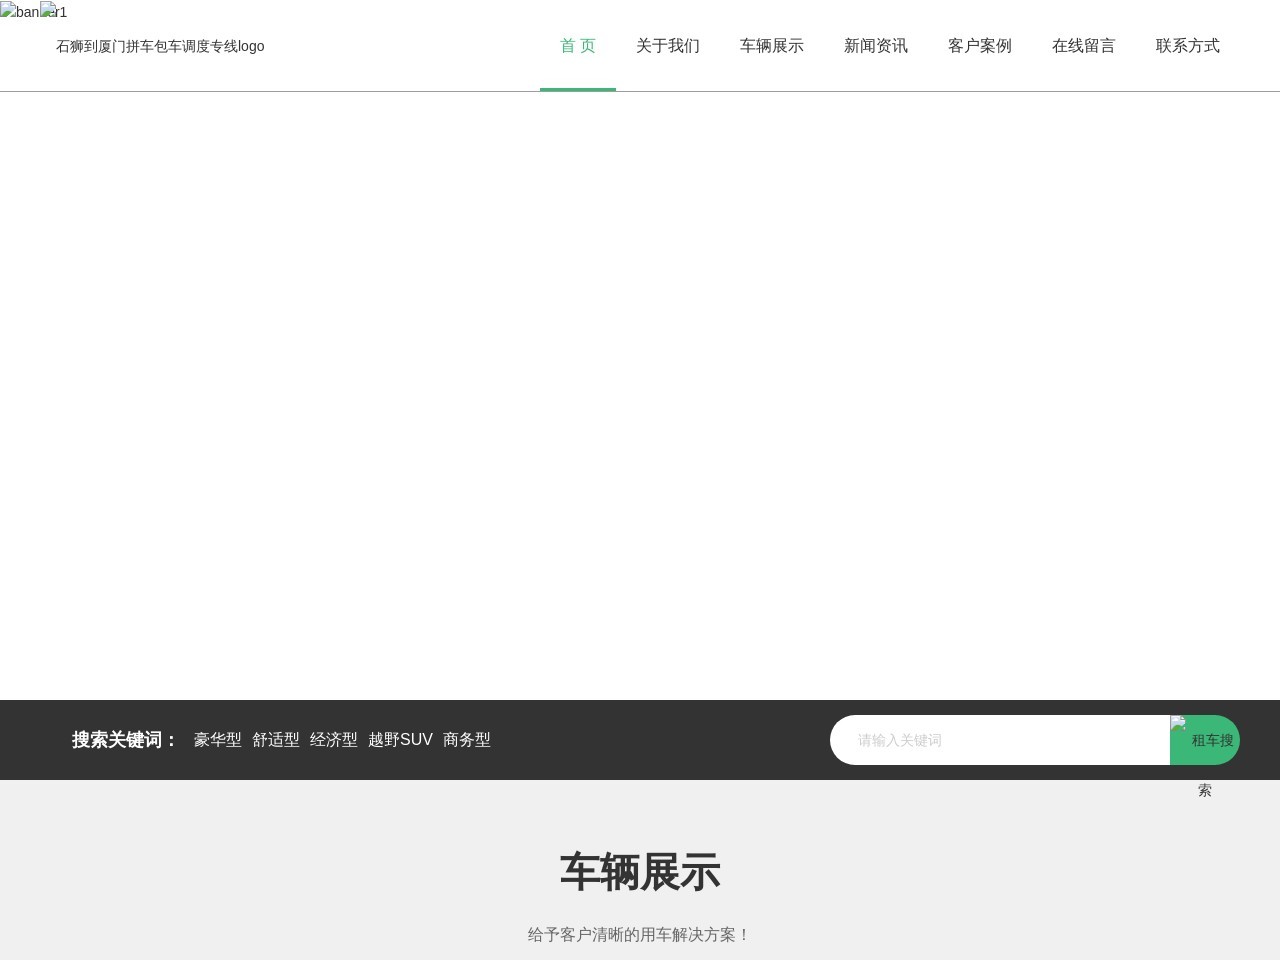Click inside the 请输入关键词 search field
Screen dimensions: 1280x960
tap(1000, 740)
